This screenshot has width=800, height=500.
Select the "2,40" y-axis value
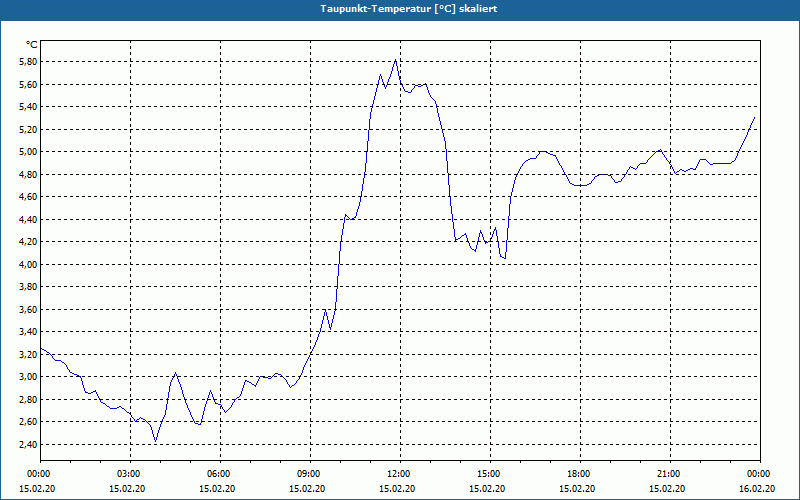(29, 444)
